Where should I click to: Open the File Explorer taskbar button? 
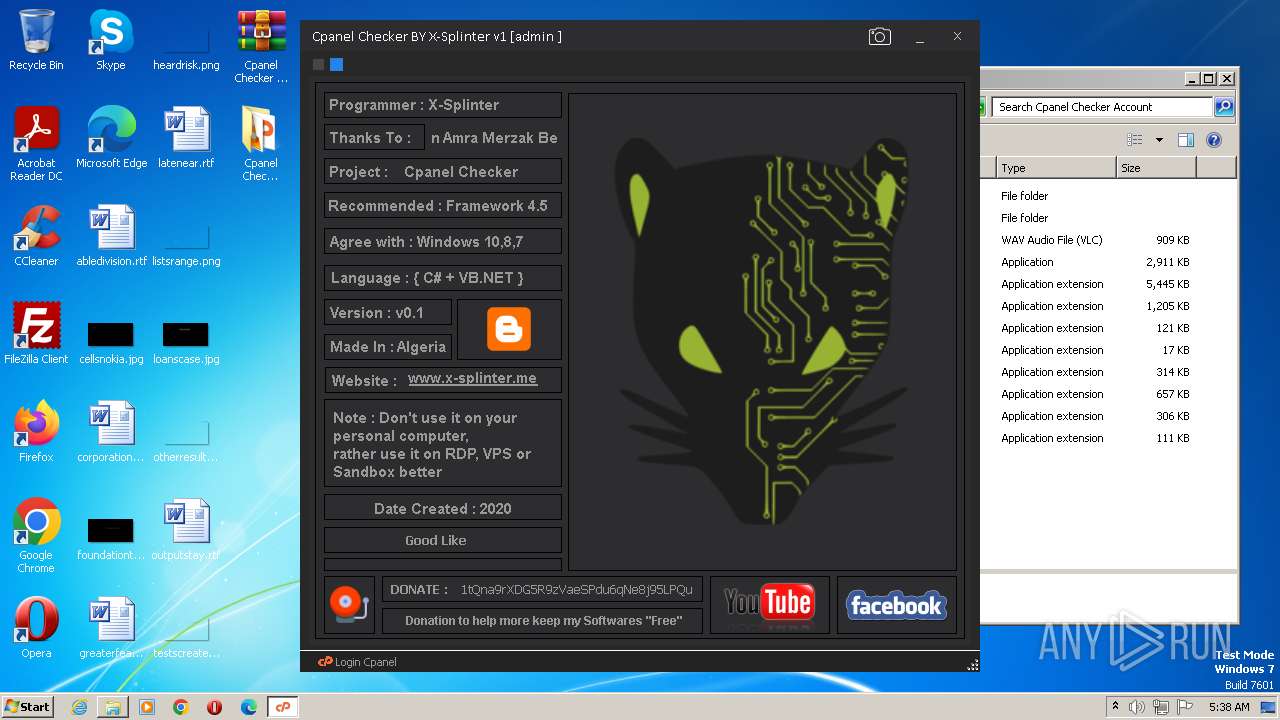point(113,707)
